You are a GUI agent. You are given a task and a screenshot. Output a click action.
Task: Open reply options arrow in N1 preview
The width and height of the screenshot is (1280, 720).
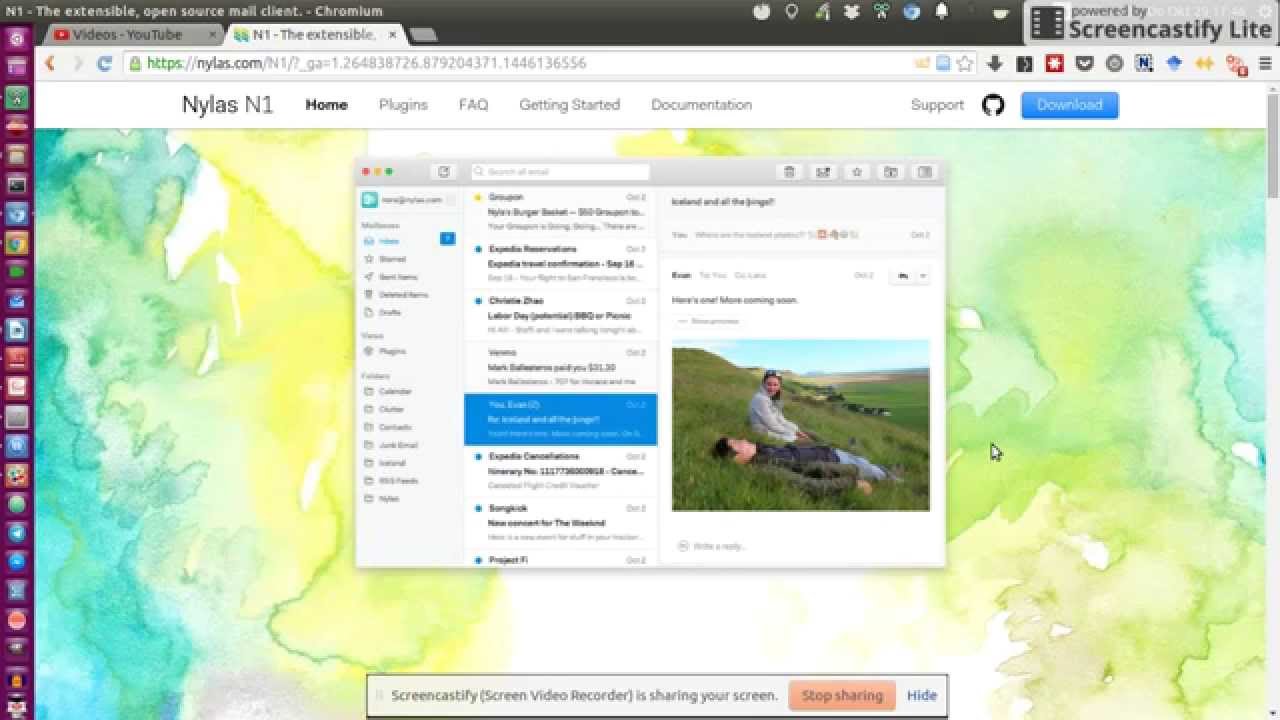(x=922, y=276)
